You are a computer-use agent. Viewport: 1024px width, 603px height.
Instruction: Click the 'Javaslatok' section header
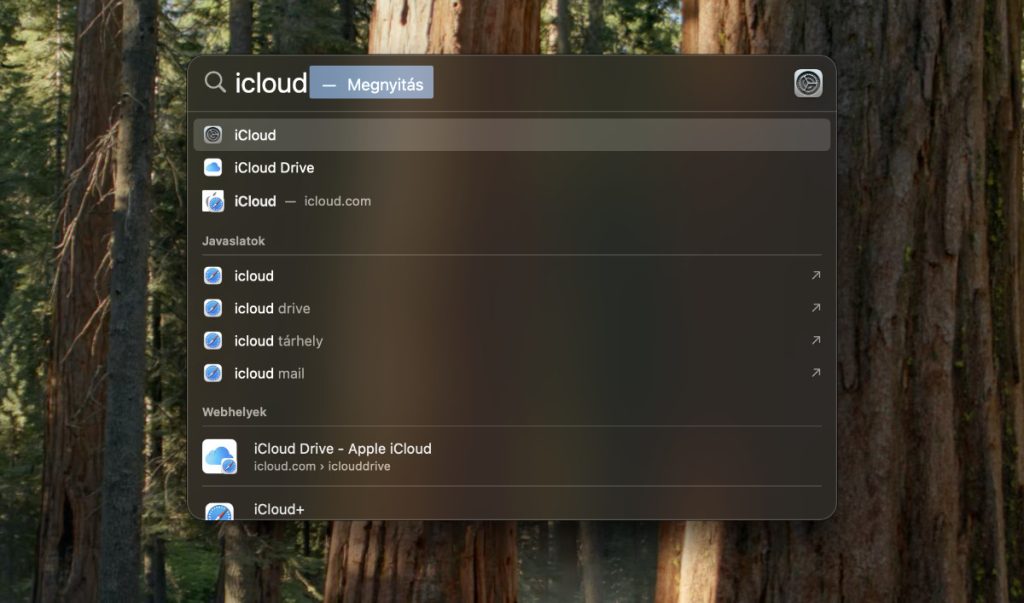(233, 240)
